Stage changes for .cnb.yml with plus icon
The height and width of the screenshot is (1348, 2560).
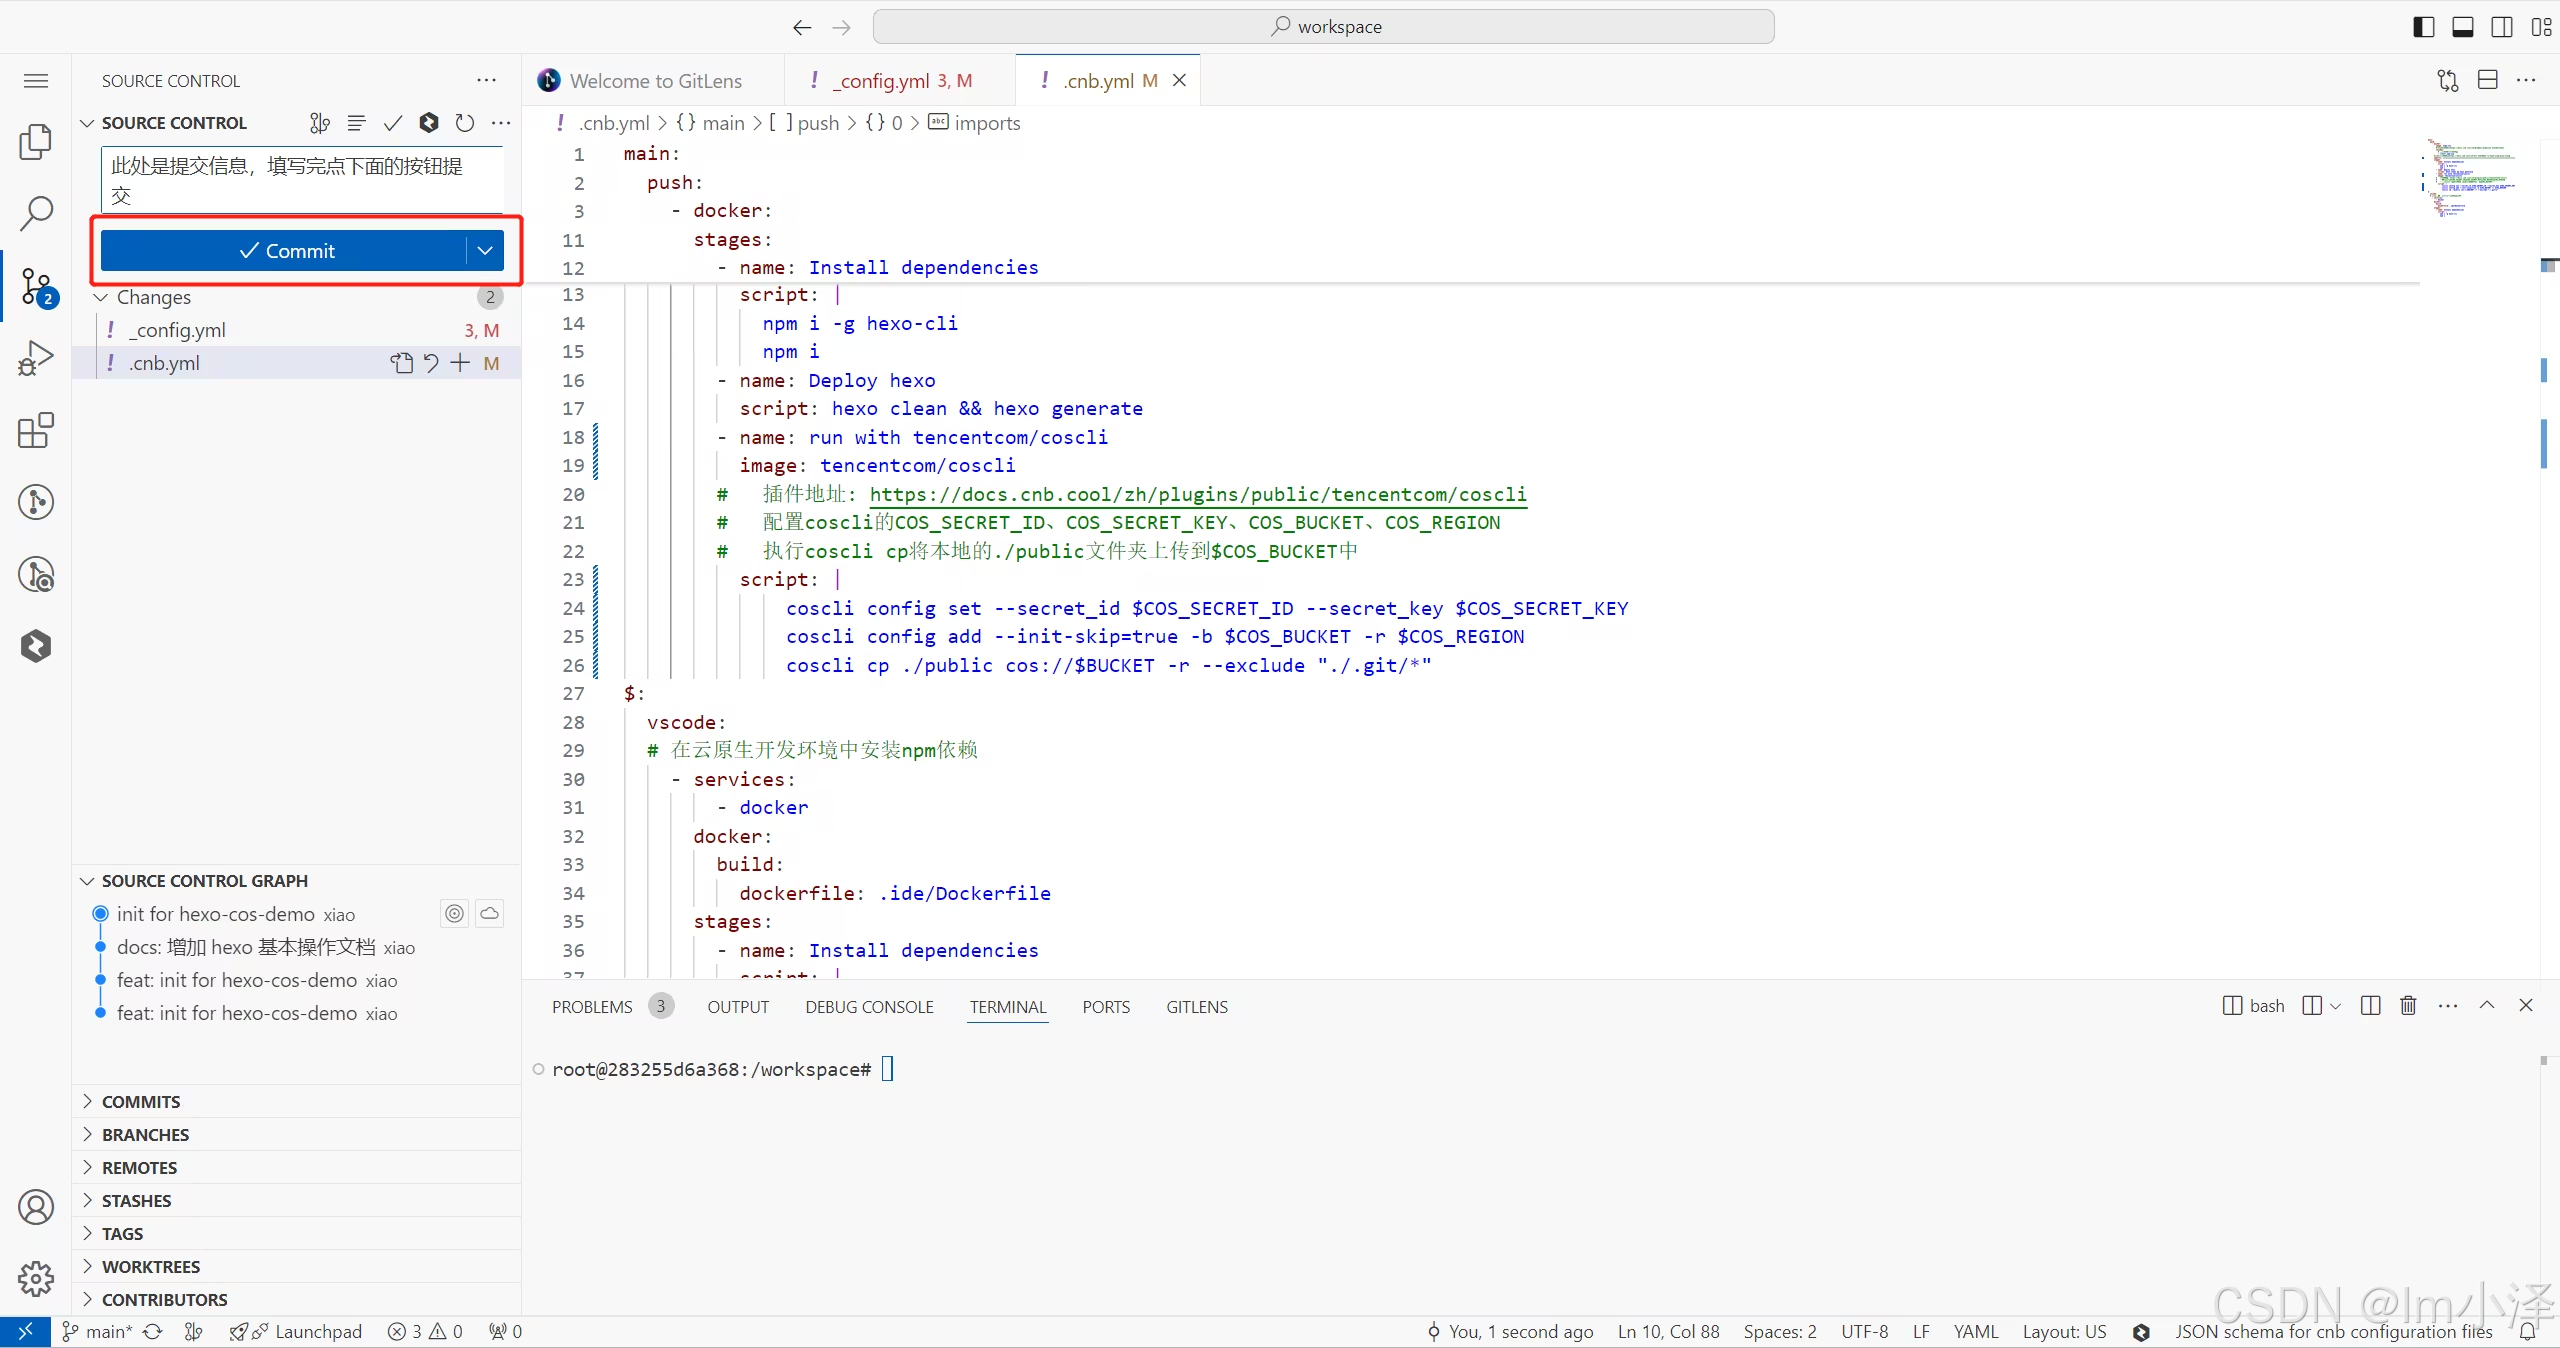pos(460,363)
